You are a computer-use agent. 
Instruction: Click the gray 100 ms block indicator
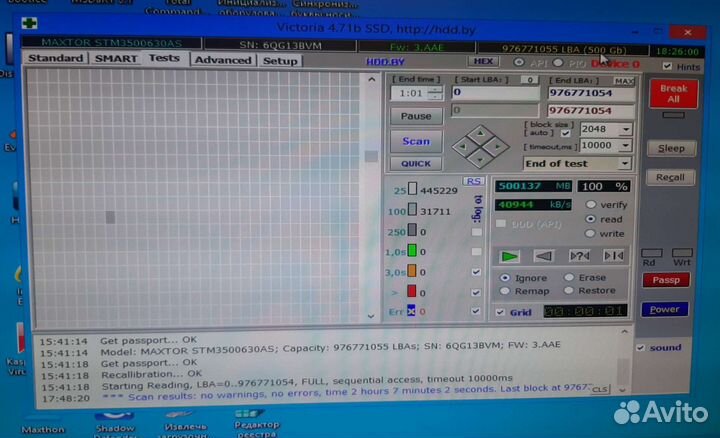pyautogui.click(x=412, y=210)
